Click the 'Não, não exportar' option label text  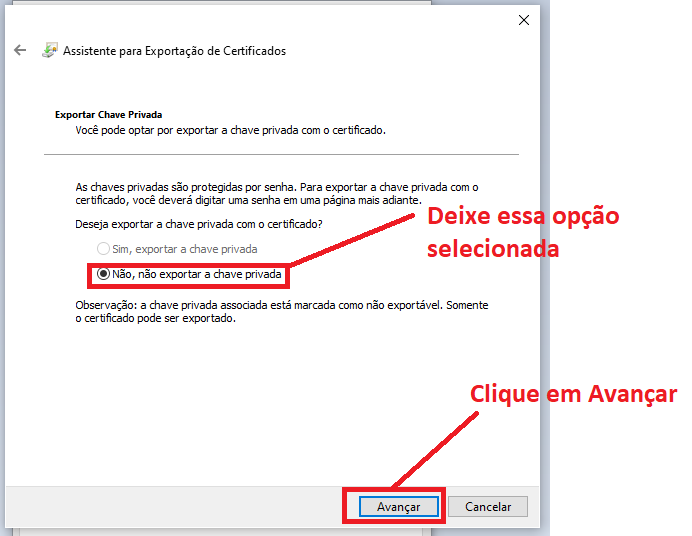pyautogui.click(x=197, y=273)
